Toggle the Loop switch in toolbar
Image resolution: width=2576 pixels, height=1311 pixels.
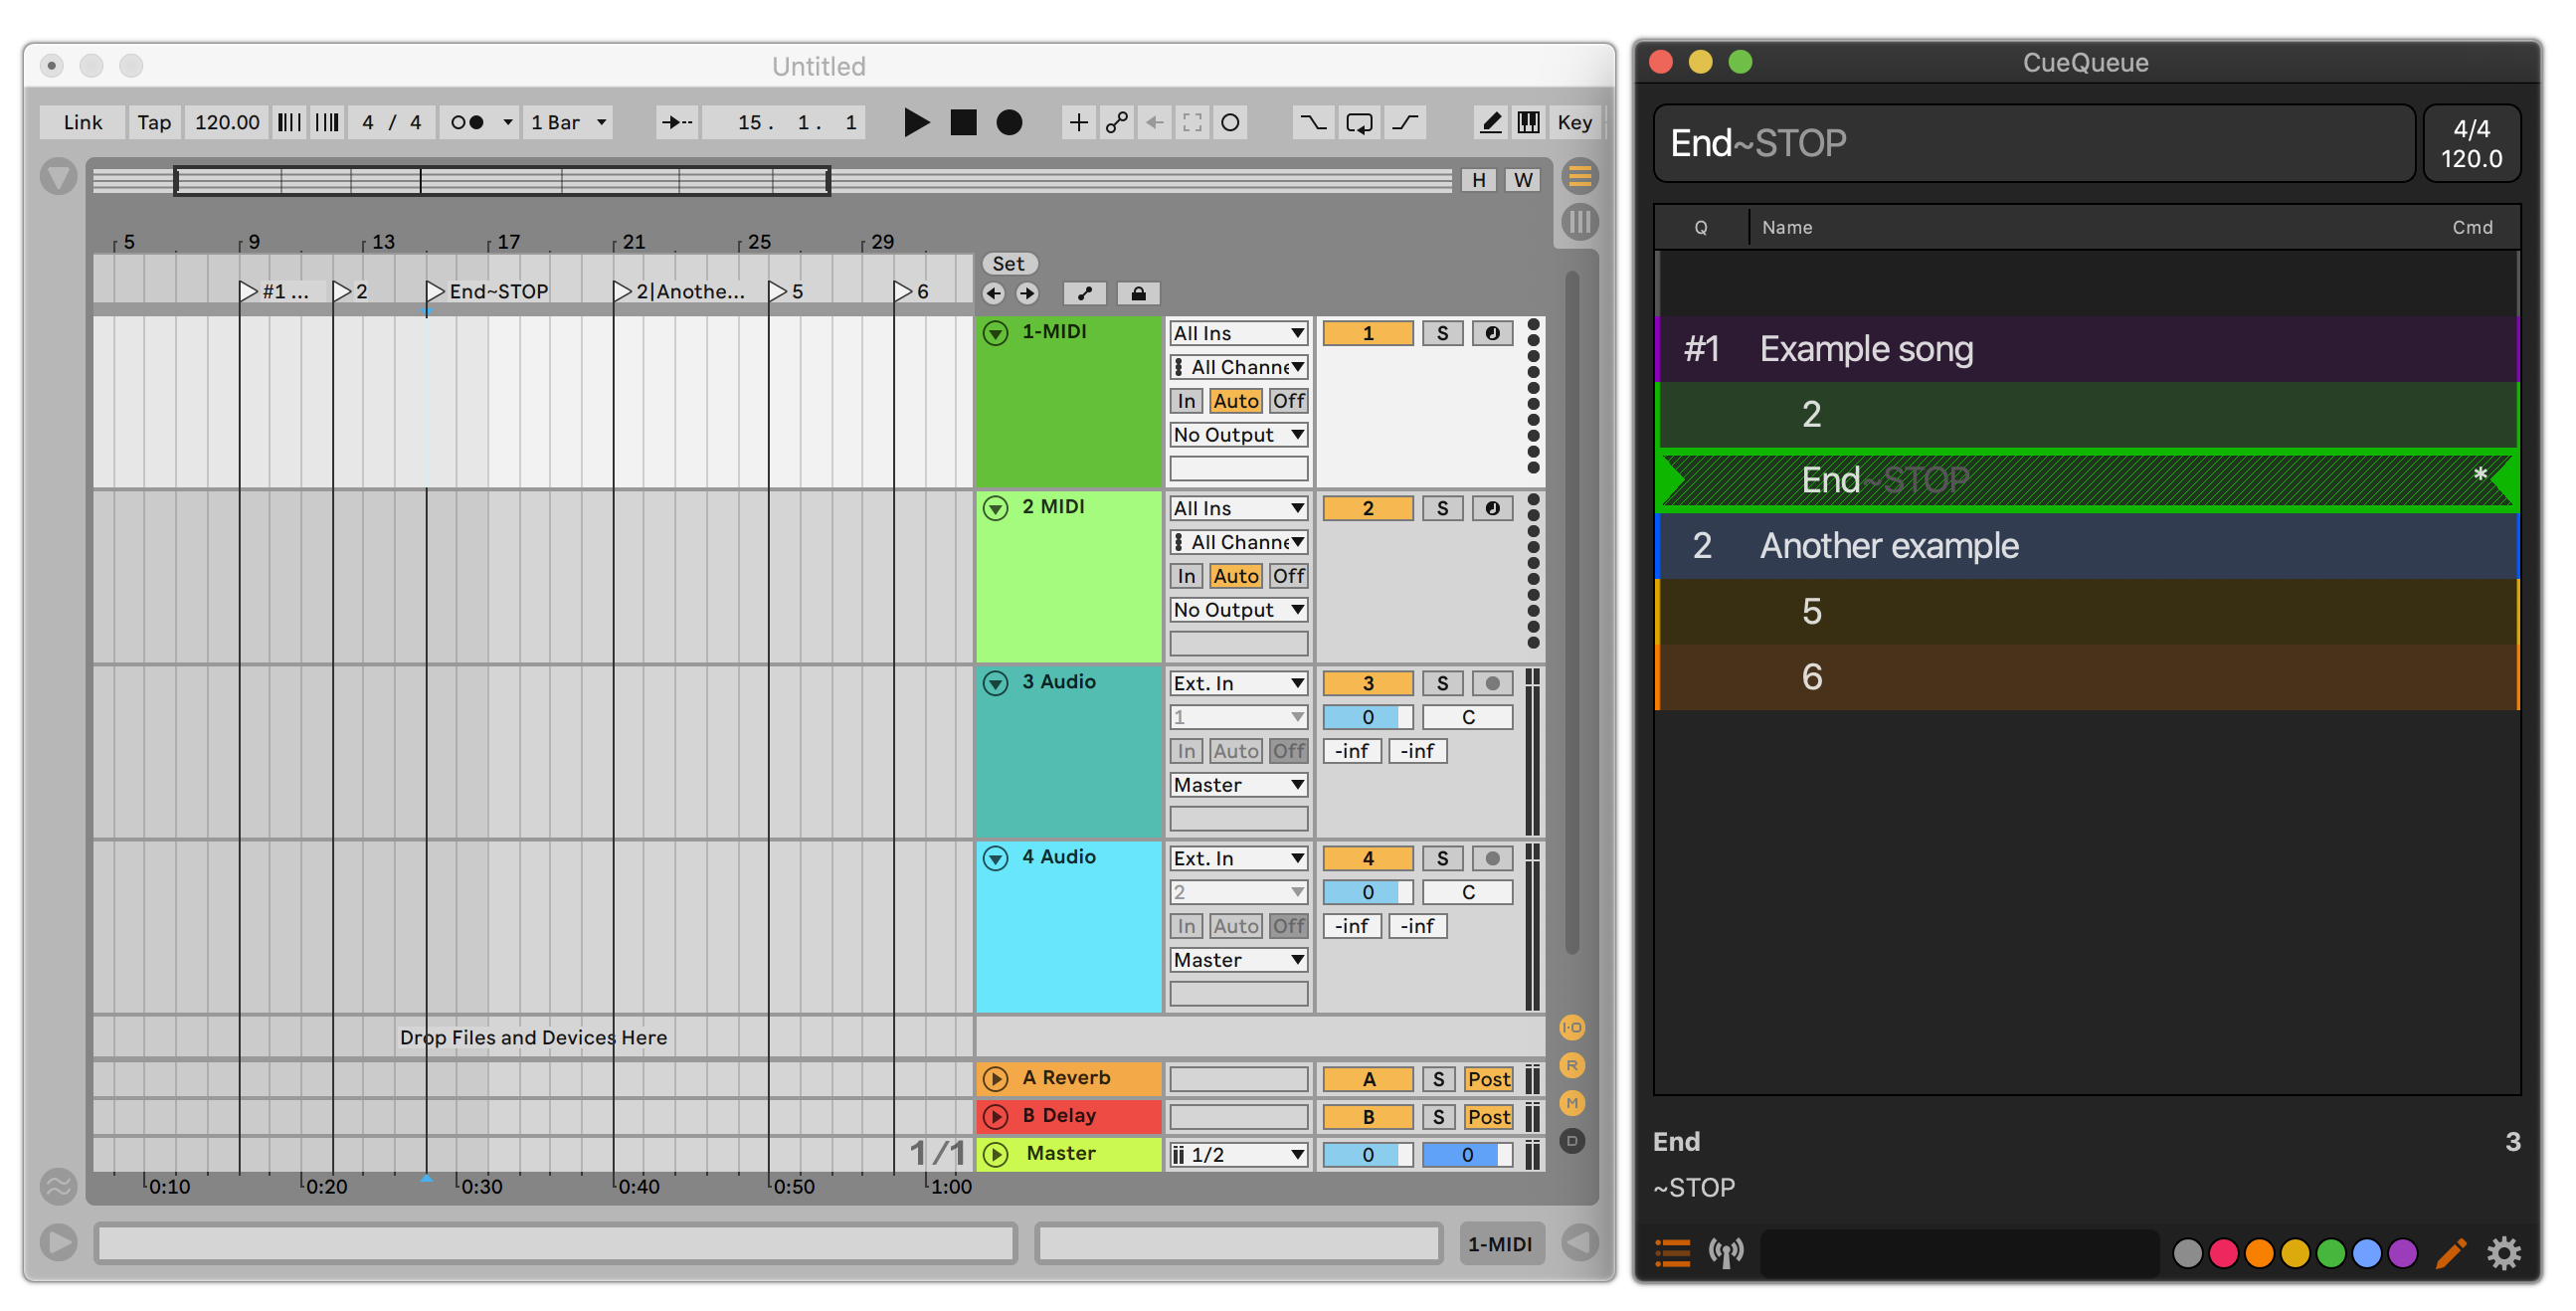click(x=1359, y=122)
